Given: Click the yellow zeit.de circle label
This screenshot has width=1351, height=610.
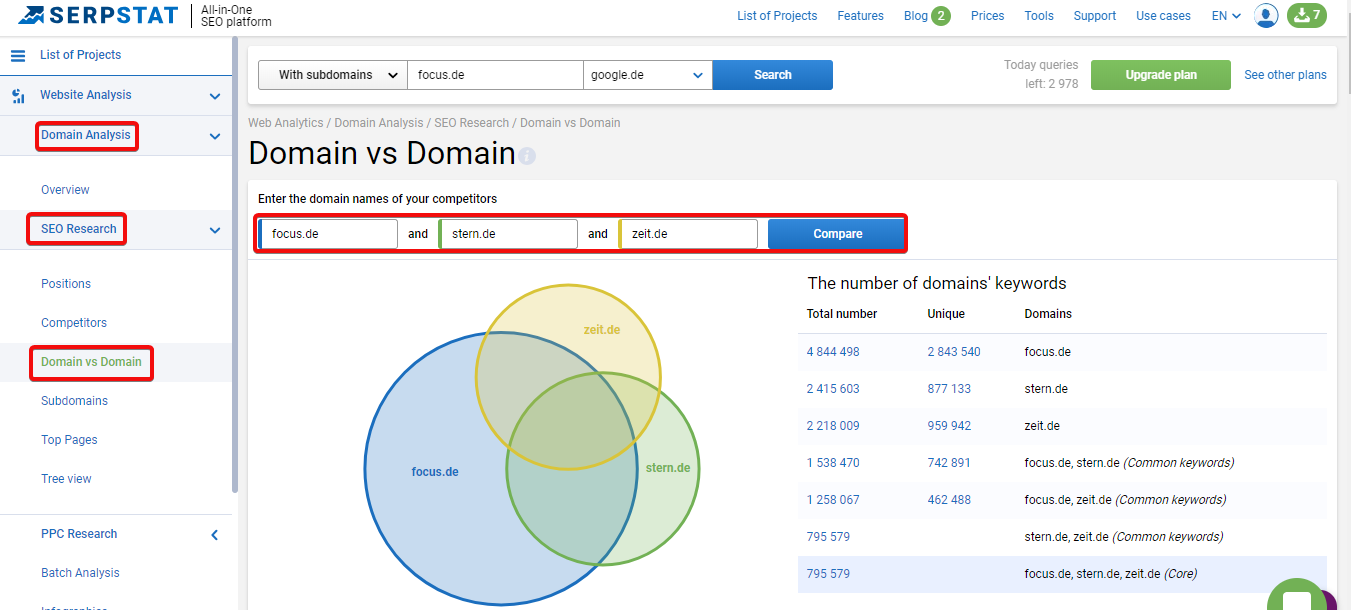Looking at the screenshot, I should [x=602, y=329].
